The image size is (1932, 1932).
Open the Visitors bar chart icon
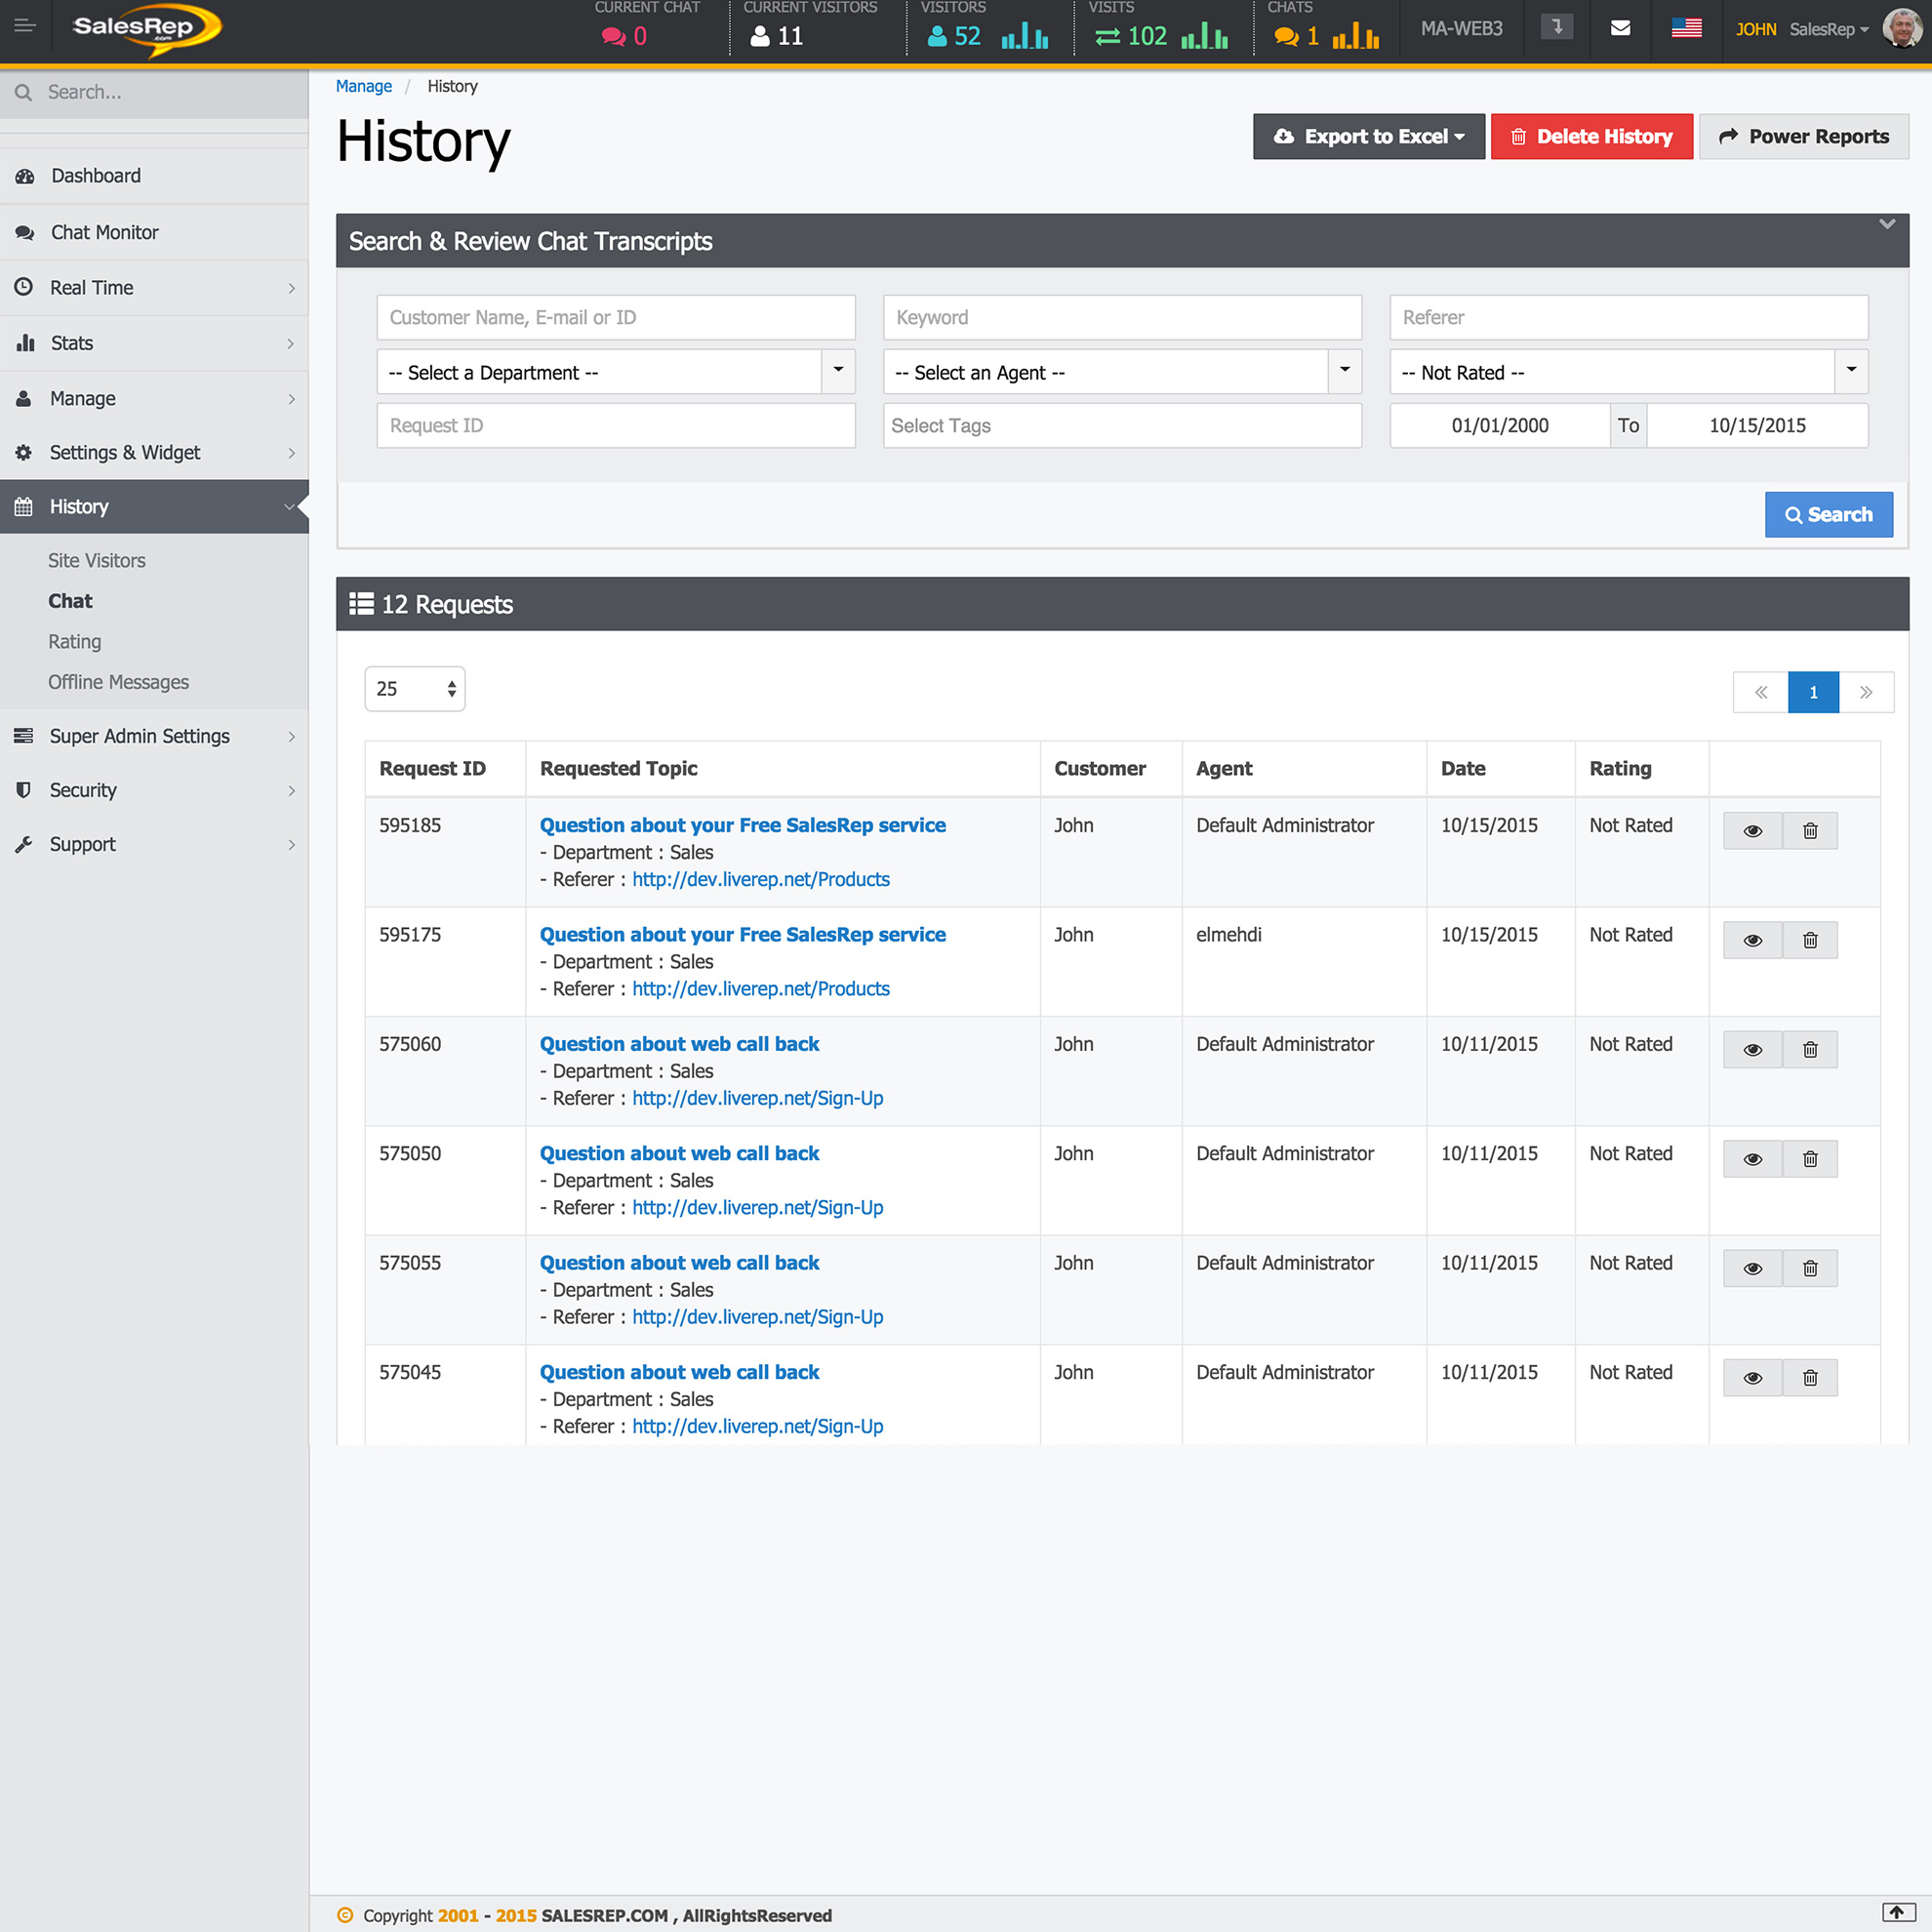1025,36
